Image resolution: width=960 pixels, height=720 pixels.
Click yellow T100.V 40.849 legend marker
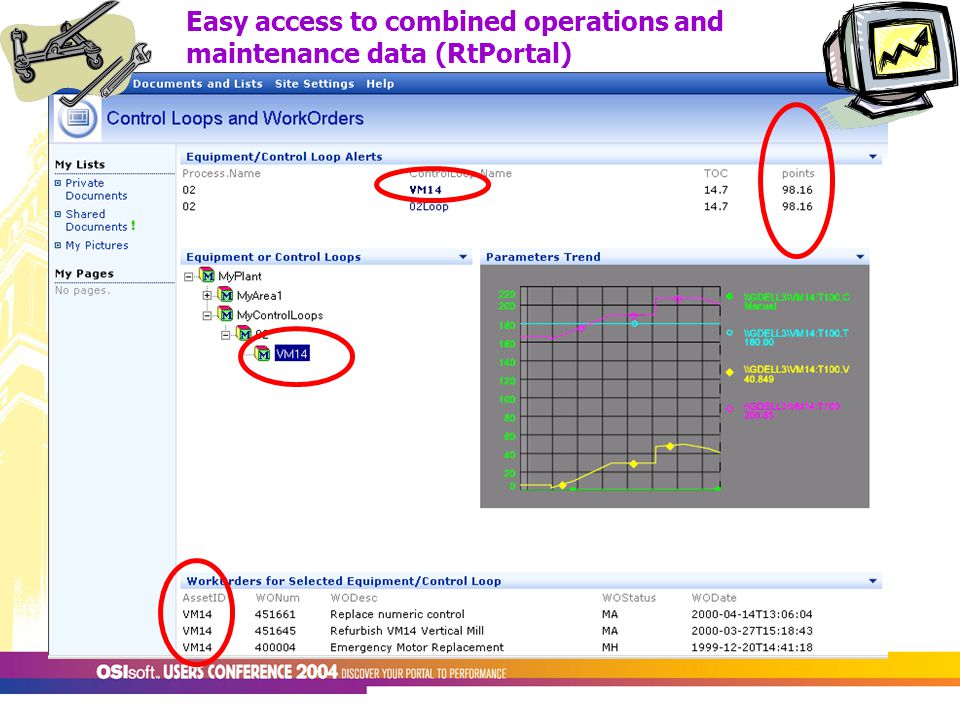coord(729,372)
